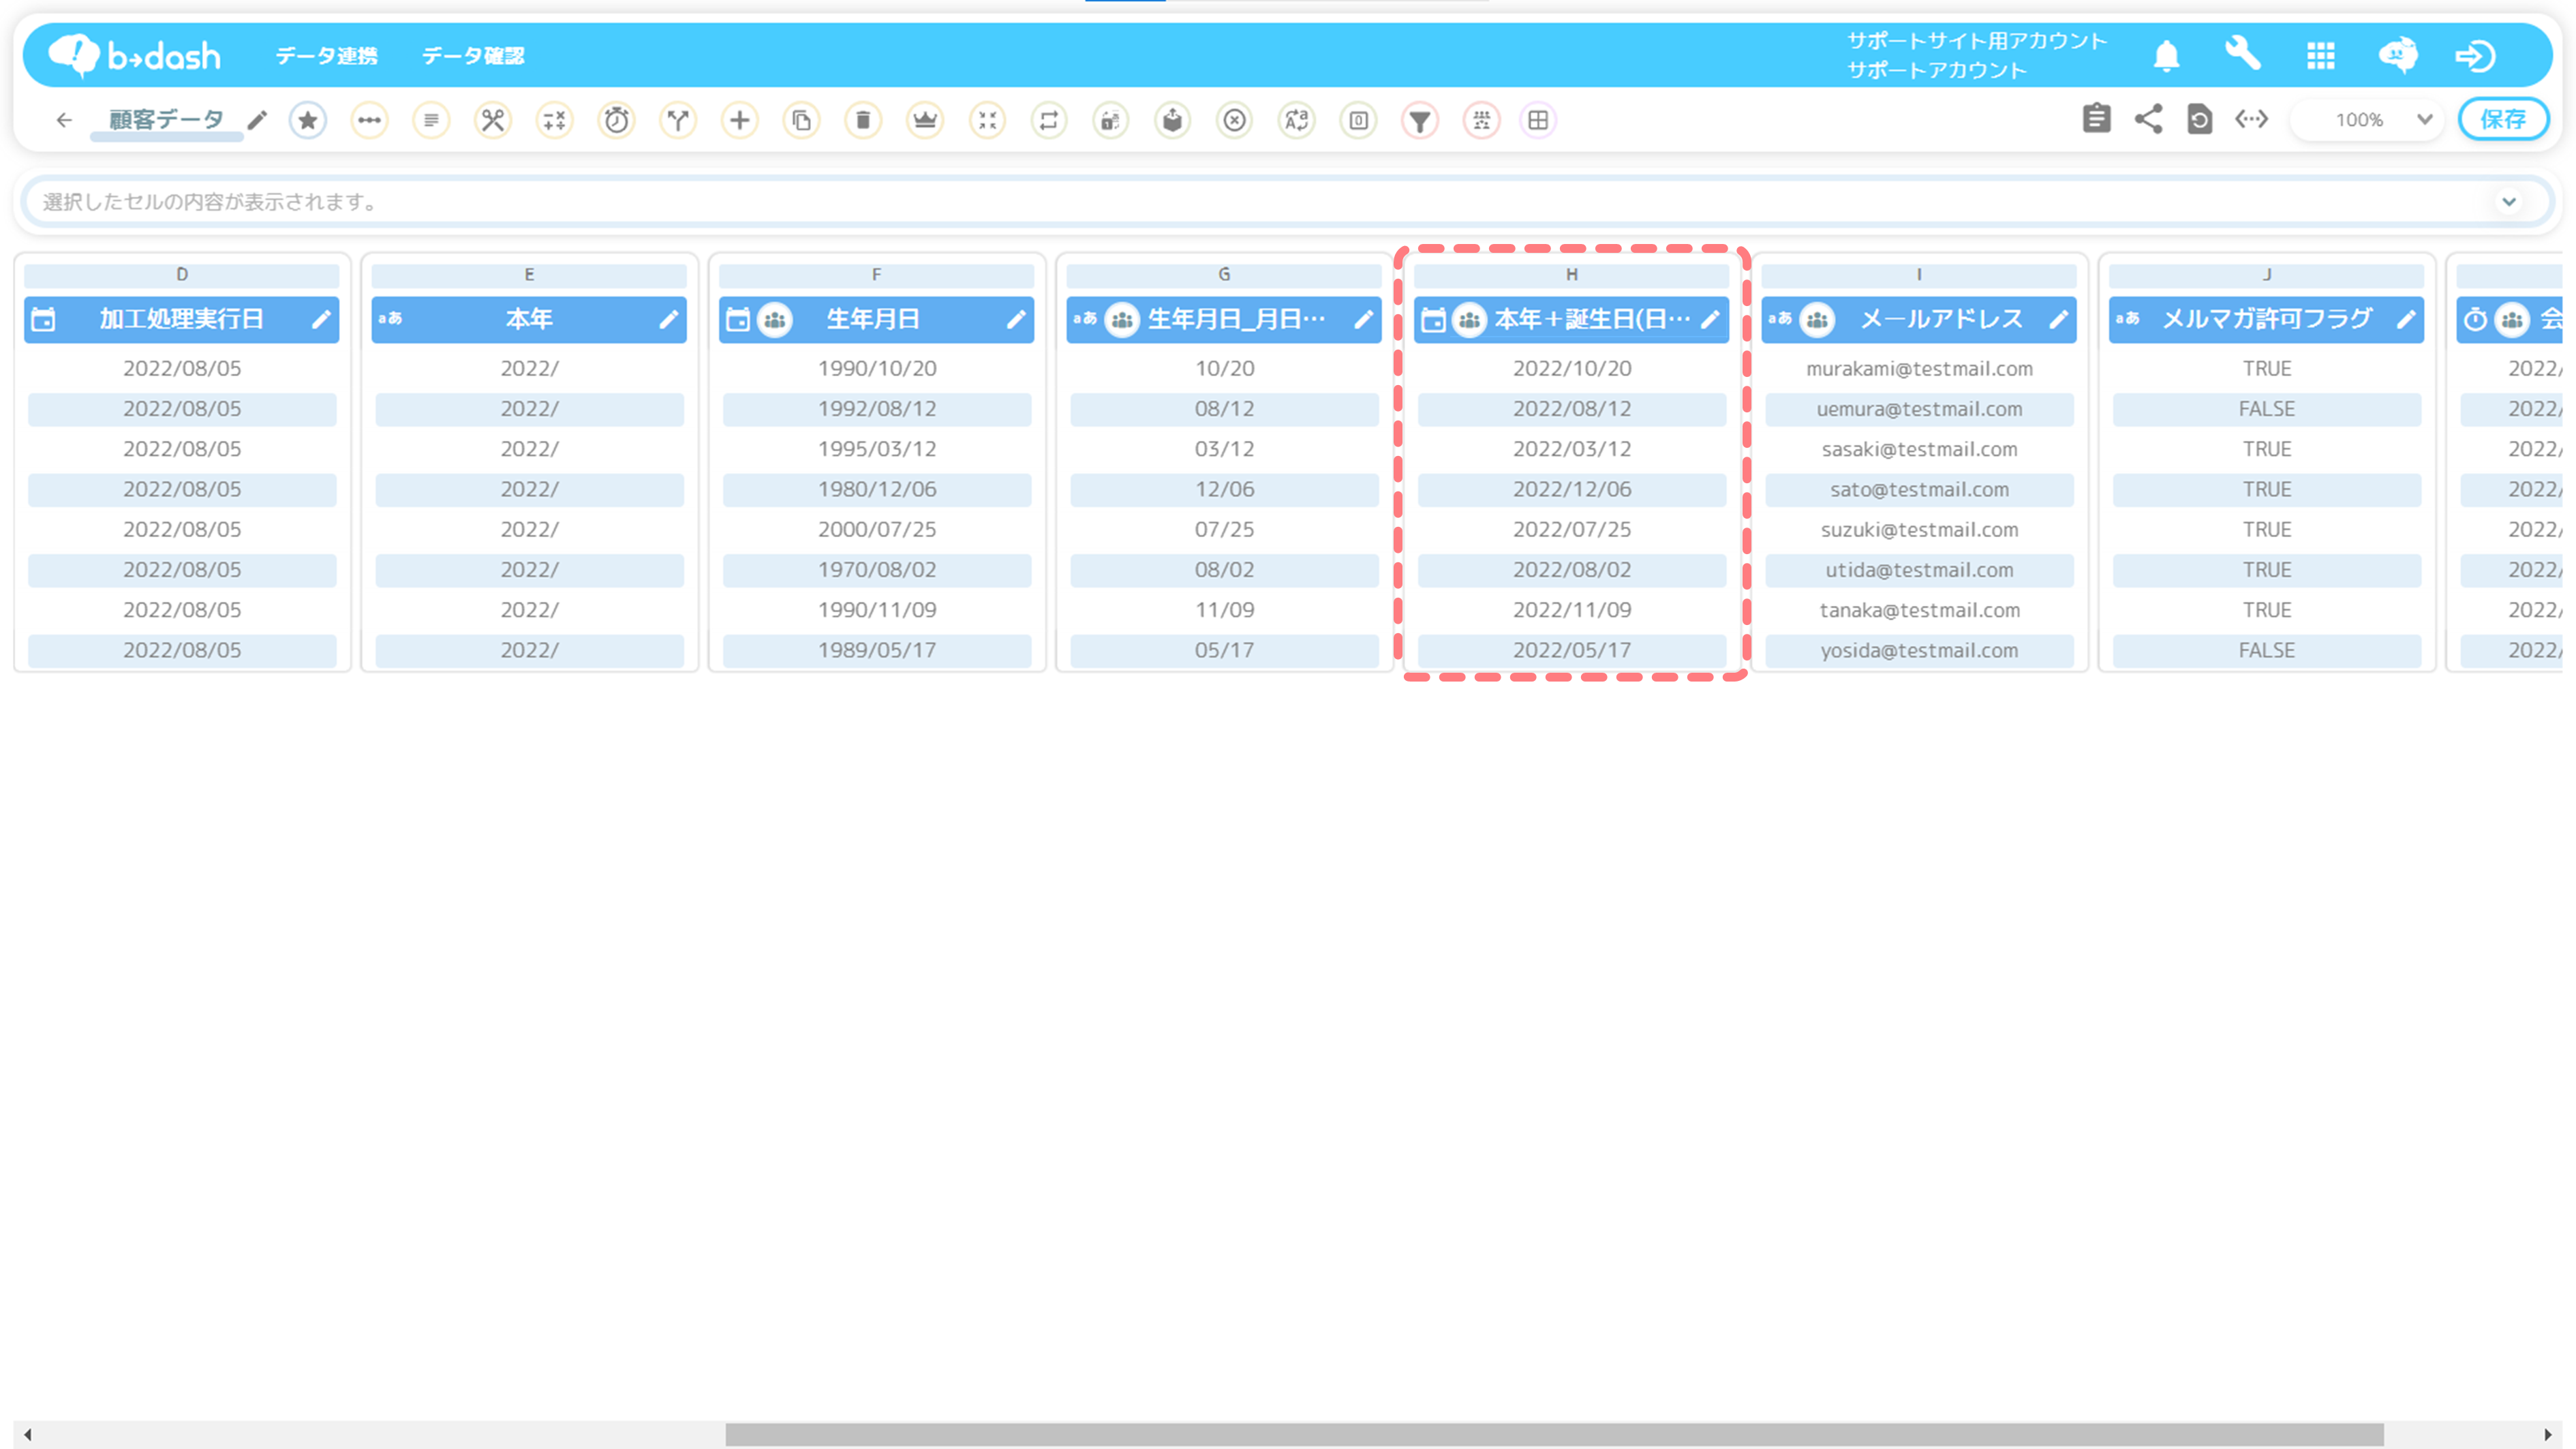Click the logout arrow icon
The image size is (2576, 1449).
click(2476, 55)
